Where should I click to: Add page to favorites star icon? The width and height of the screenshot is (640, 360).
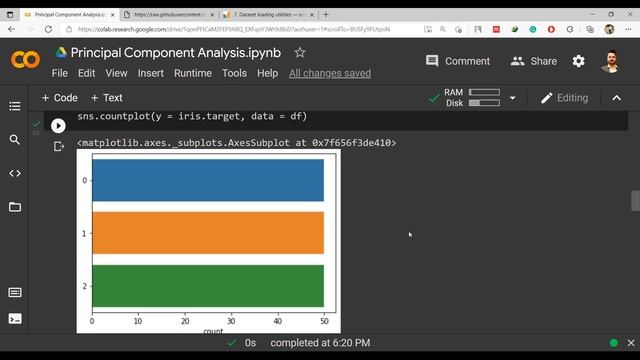(458, 29)
